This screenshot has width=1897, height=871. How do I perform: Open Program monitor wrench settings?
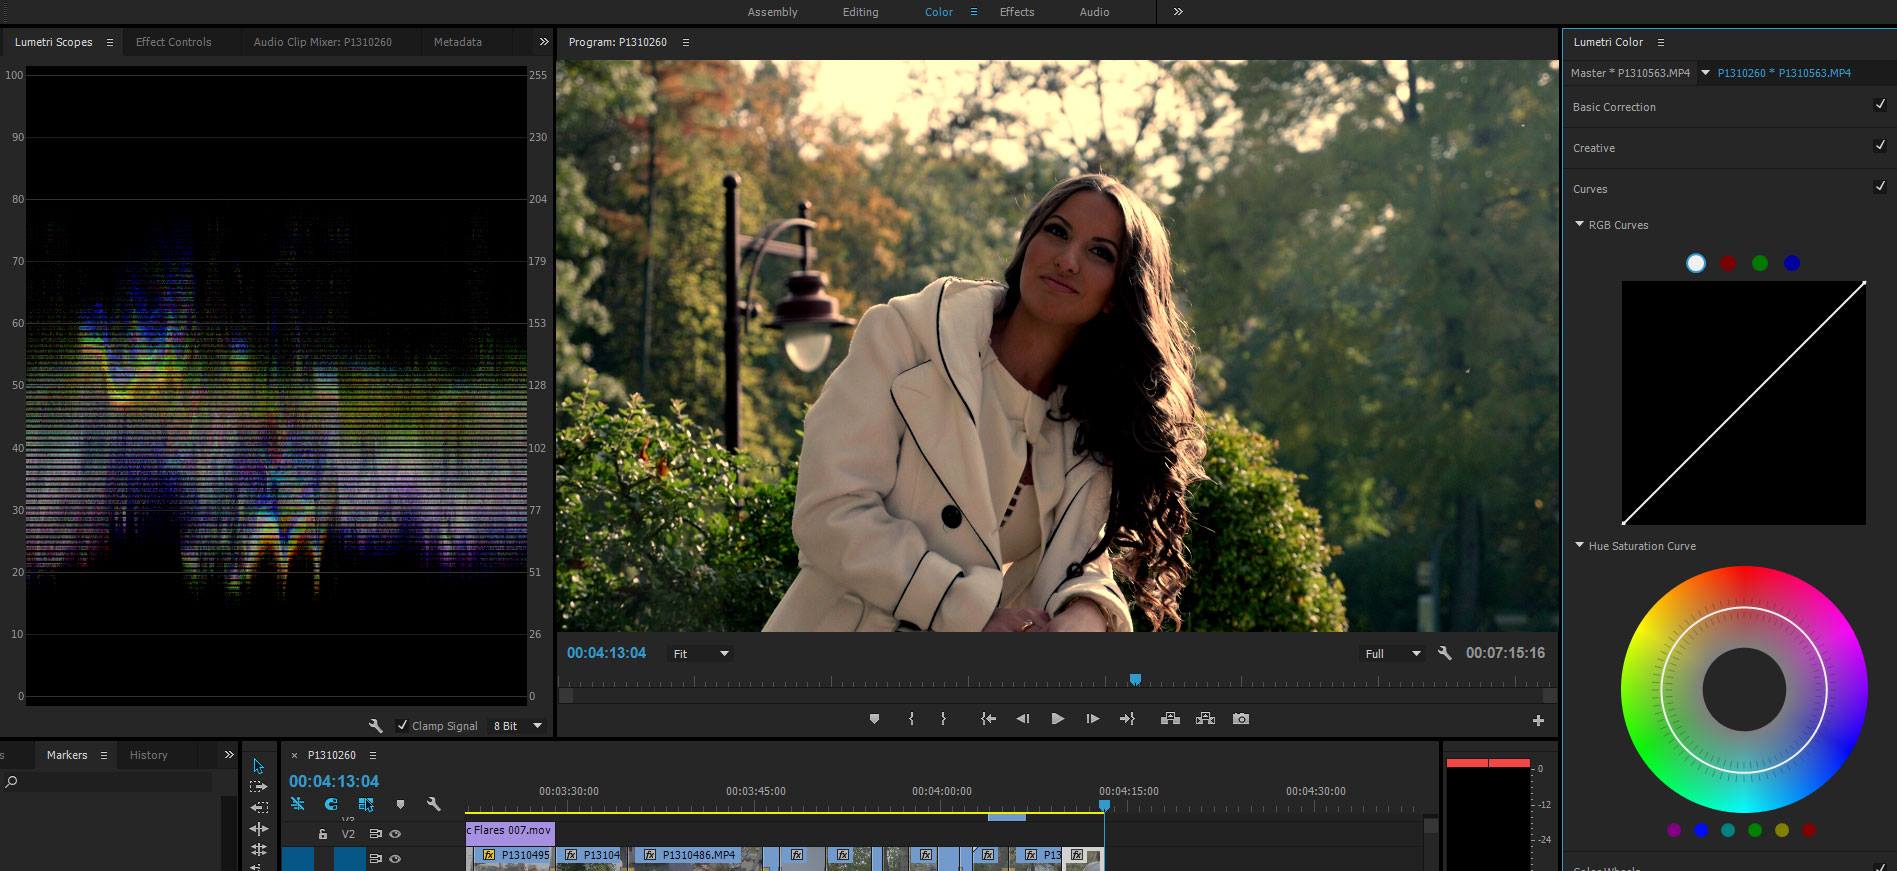point(1444,653)
